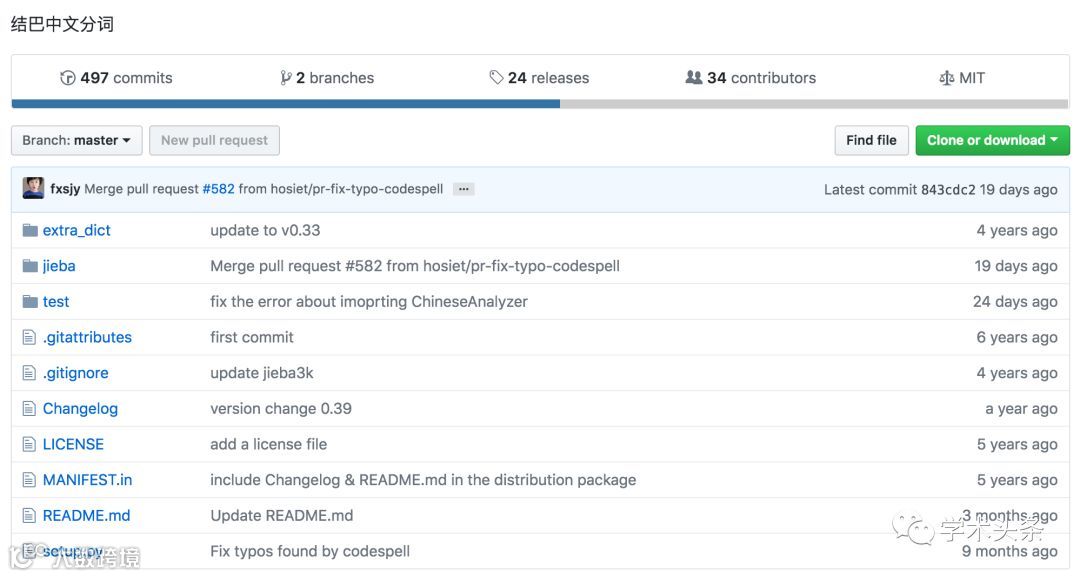
Task: Open latest commit hash 843cdc2
Action: [x=948, y=189]
